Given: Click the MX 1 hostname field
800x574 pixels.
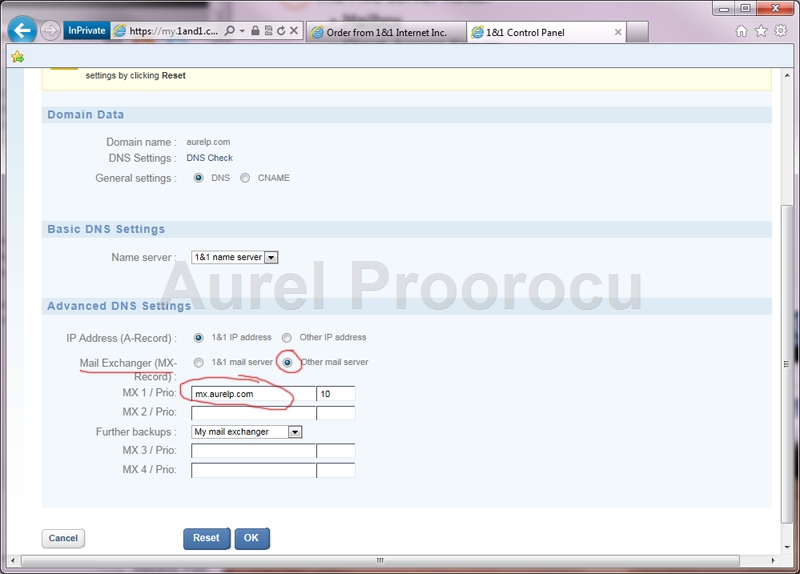Looking at the screenshot, I should pos(254,394).
